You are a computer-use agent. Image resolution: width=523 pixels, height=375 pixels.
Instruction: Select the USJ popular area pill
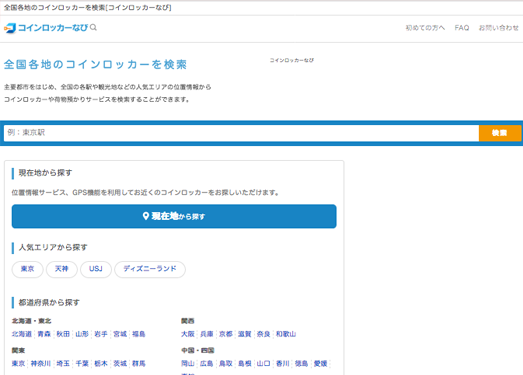[96, 269]
